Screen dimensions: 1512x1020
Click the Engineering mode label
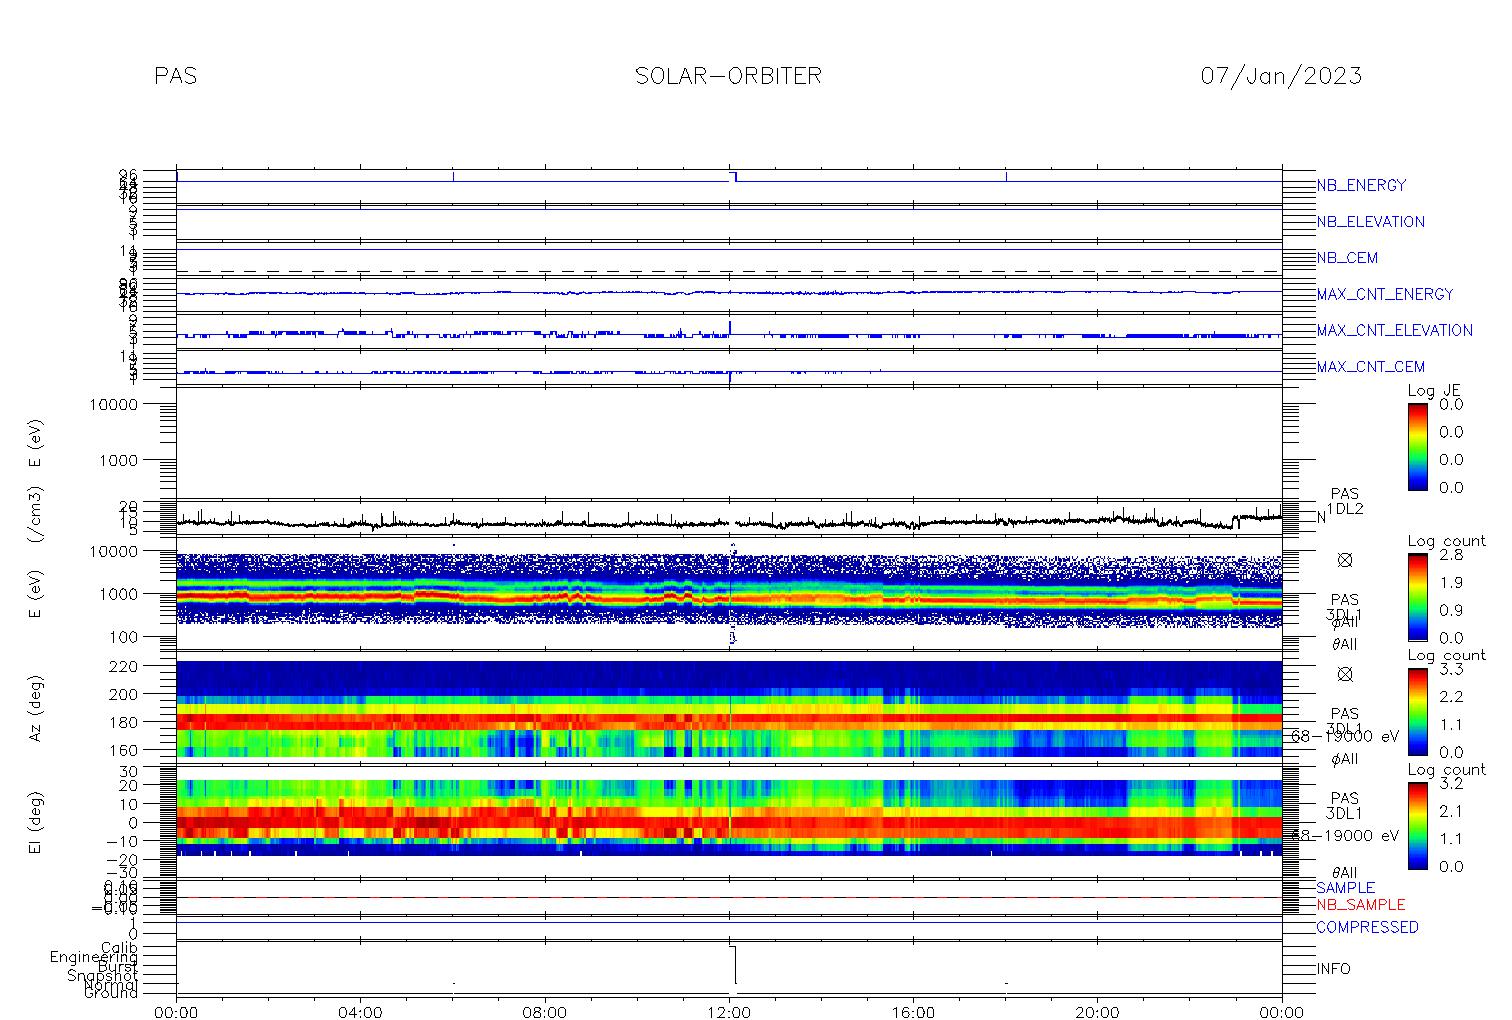coord(95,957)
